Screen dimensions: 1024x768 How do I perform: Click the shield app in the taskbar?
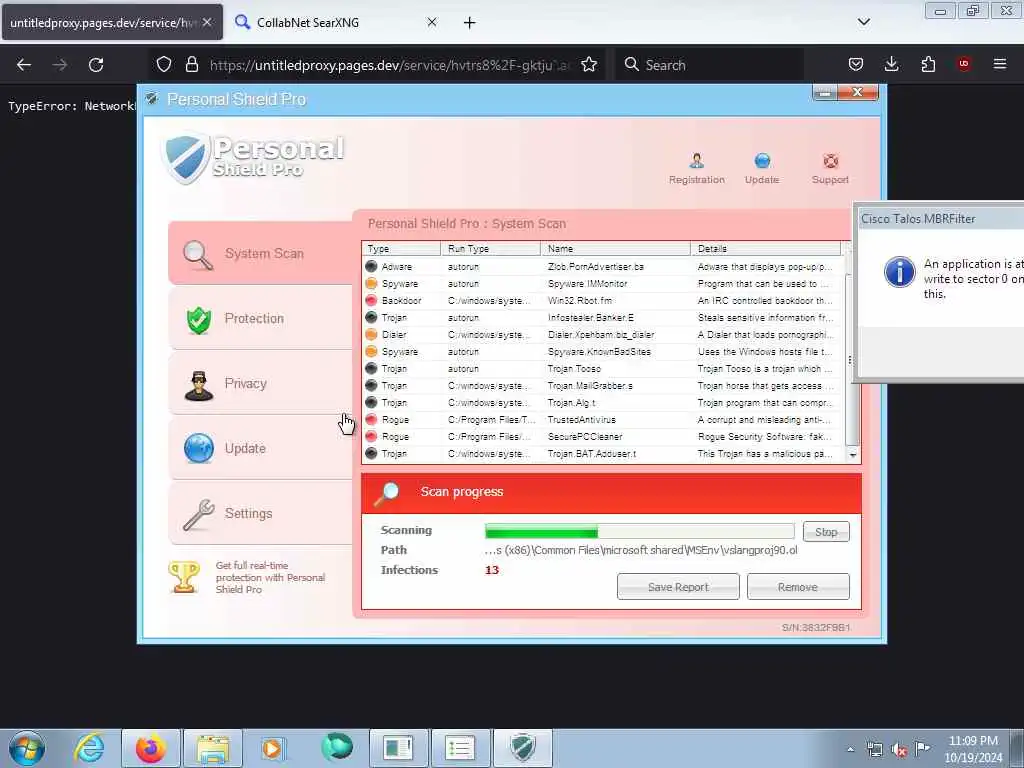coord(522,748)
